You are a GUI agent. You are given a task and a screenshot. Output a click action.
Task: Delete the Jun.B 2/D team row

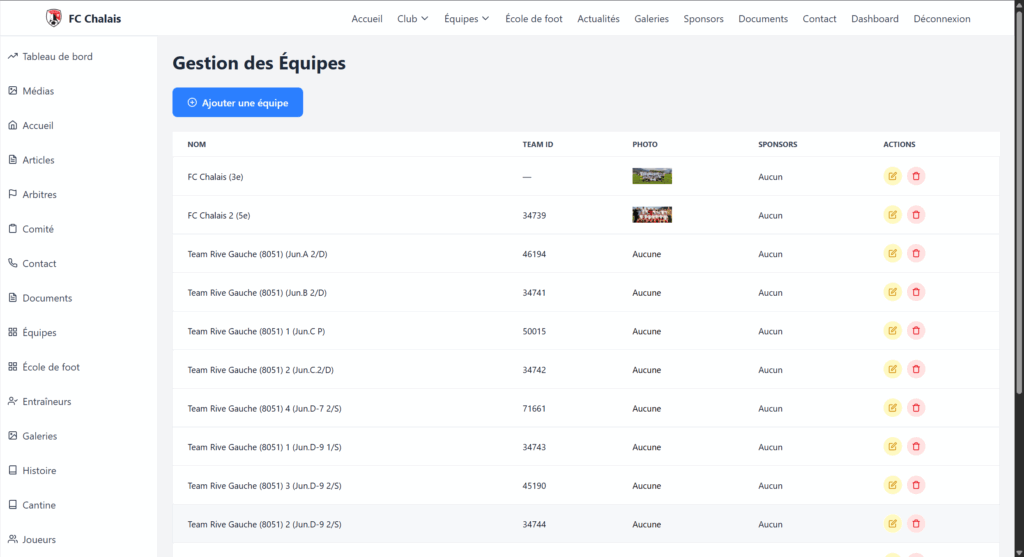916,292
